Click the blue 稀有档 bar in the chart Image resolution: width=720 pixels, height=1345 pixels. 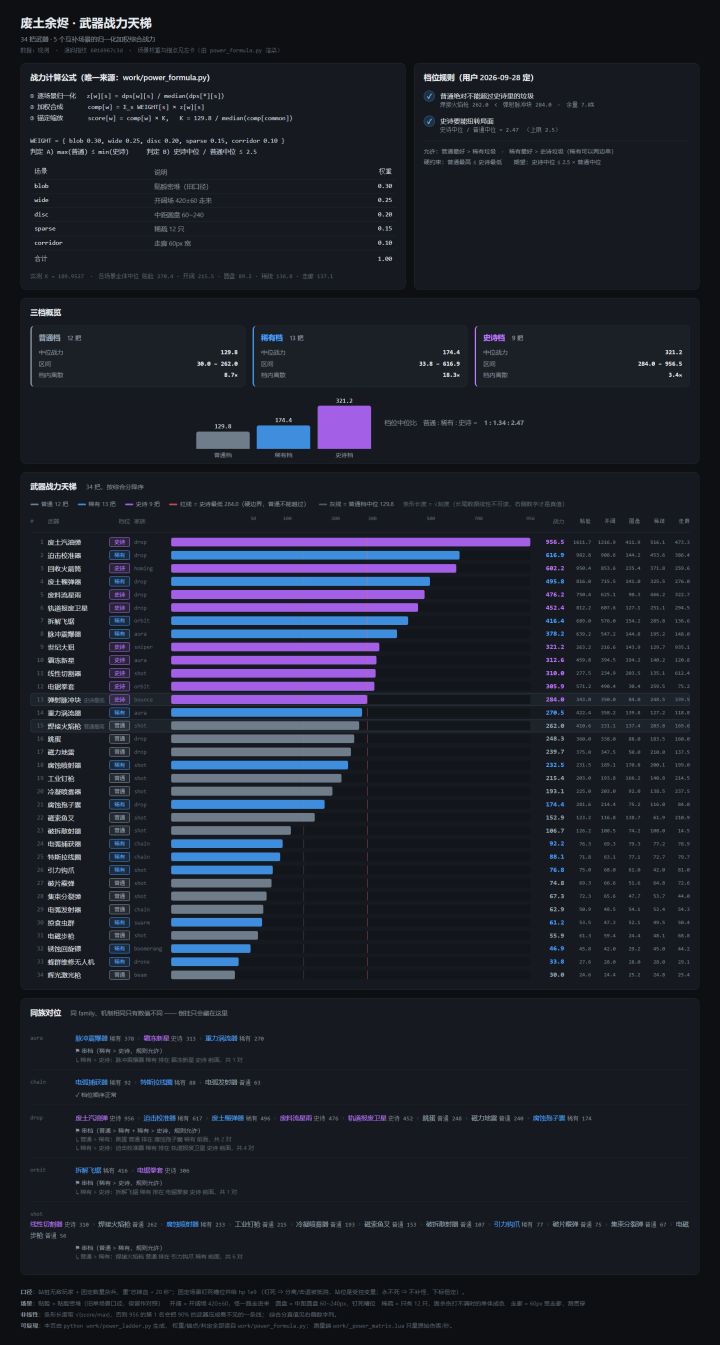(x=283, y=437)
